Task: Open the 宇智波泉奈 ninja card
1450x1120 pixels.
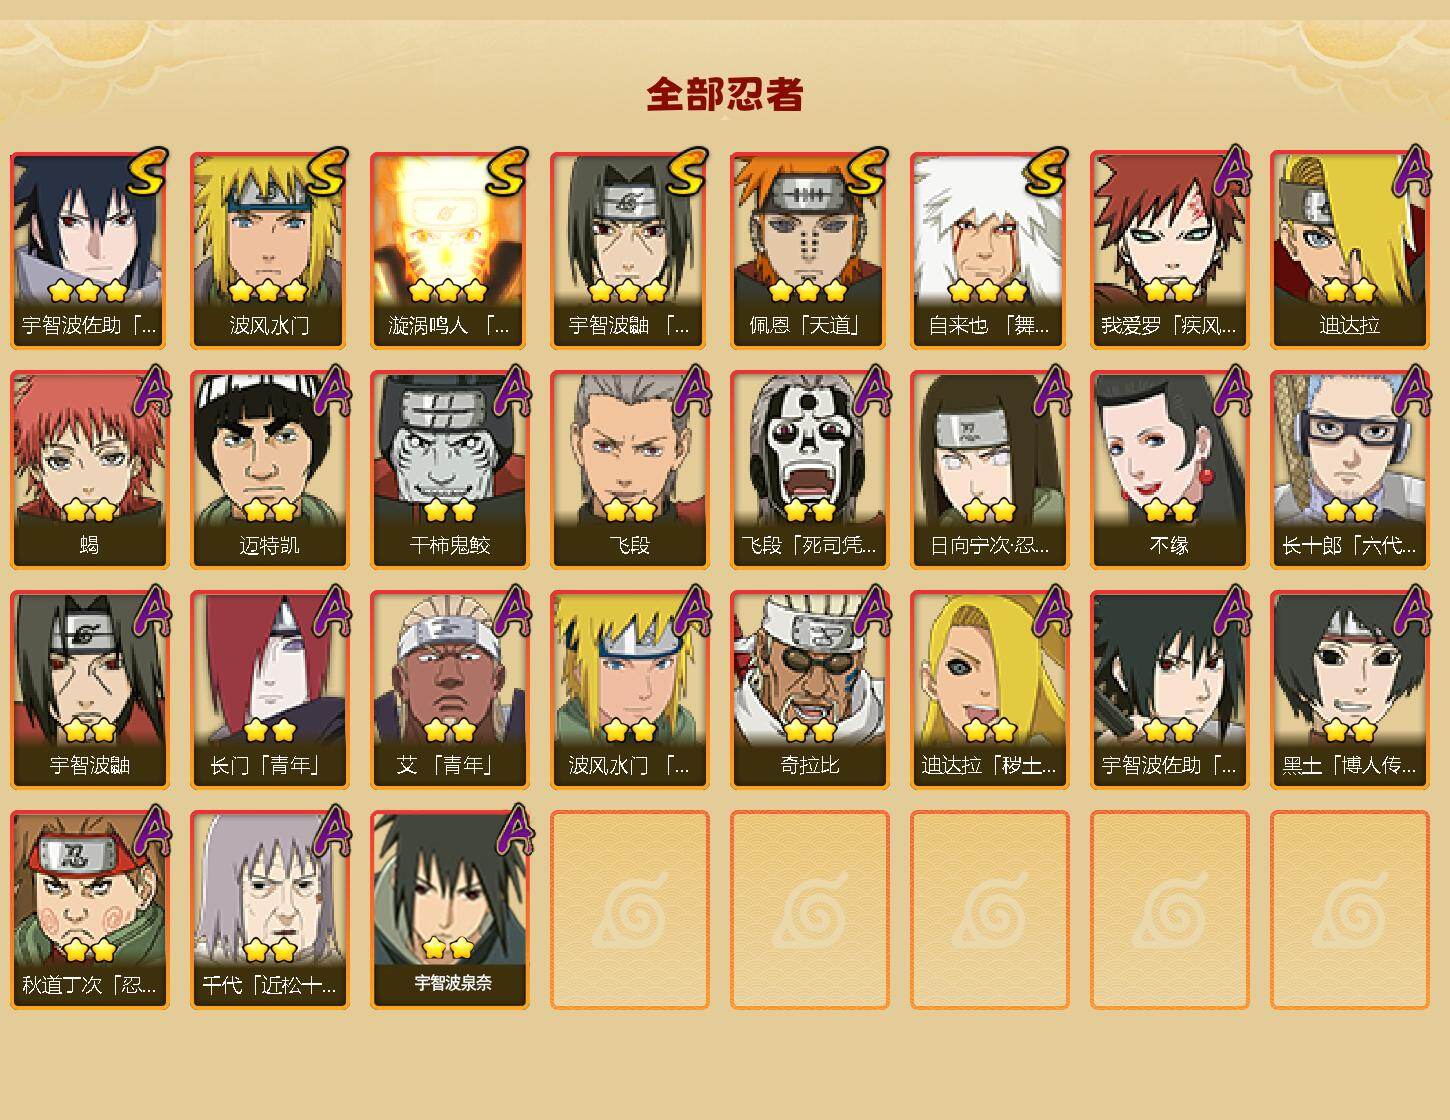Action: point(449,910)
